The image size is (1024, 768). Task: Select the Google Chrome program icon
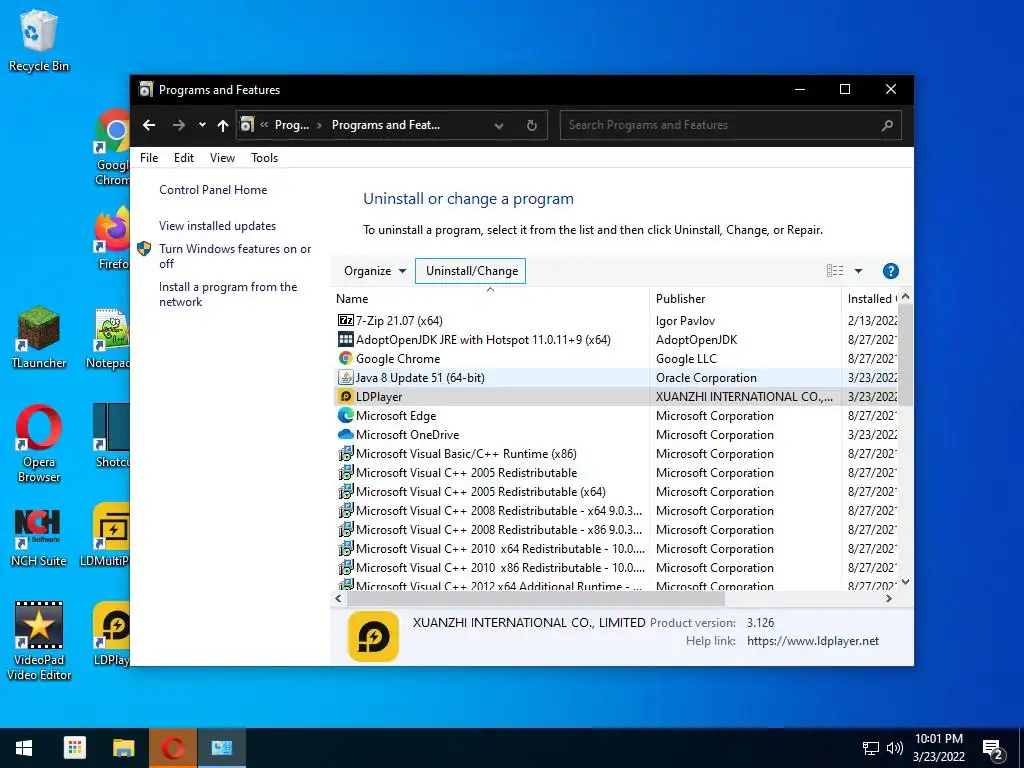coord(345,359)
